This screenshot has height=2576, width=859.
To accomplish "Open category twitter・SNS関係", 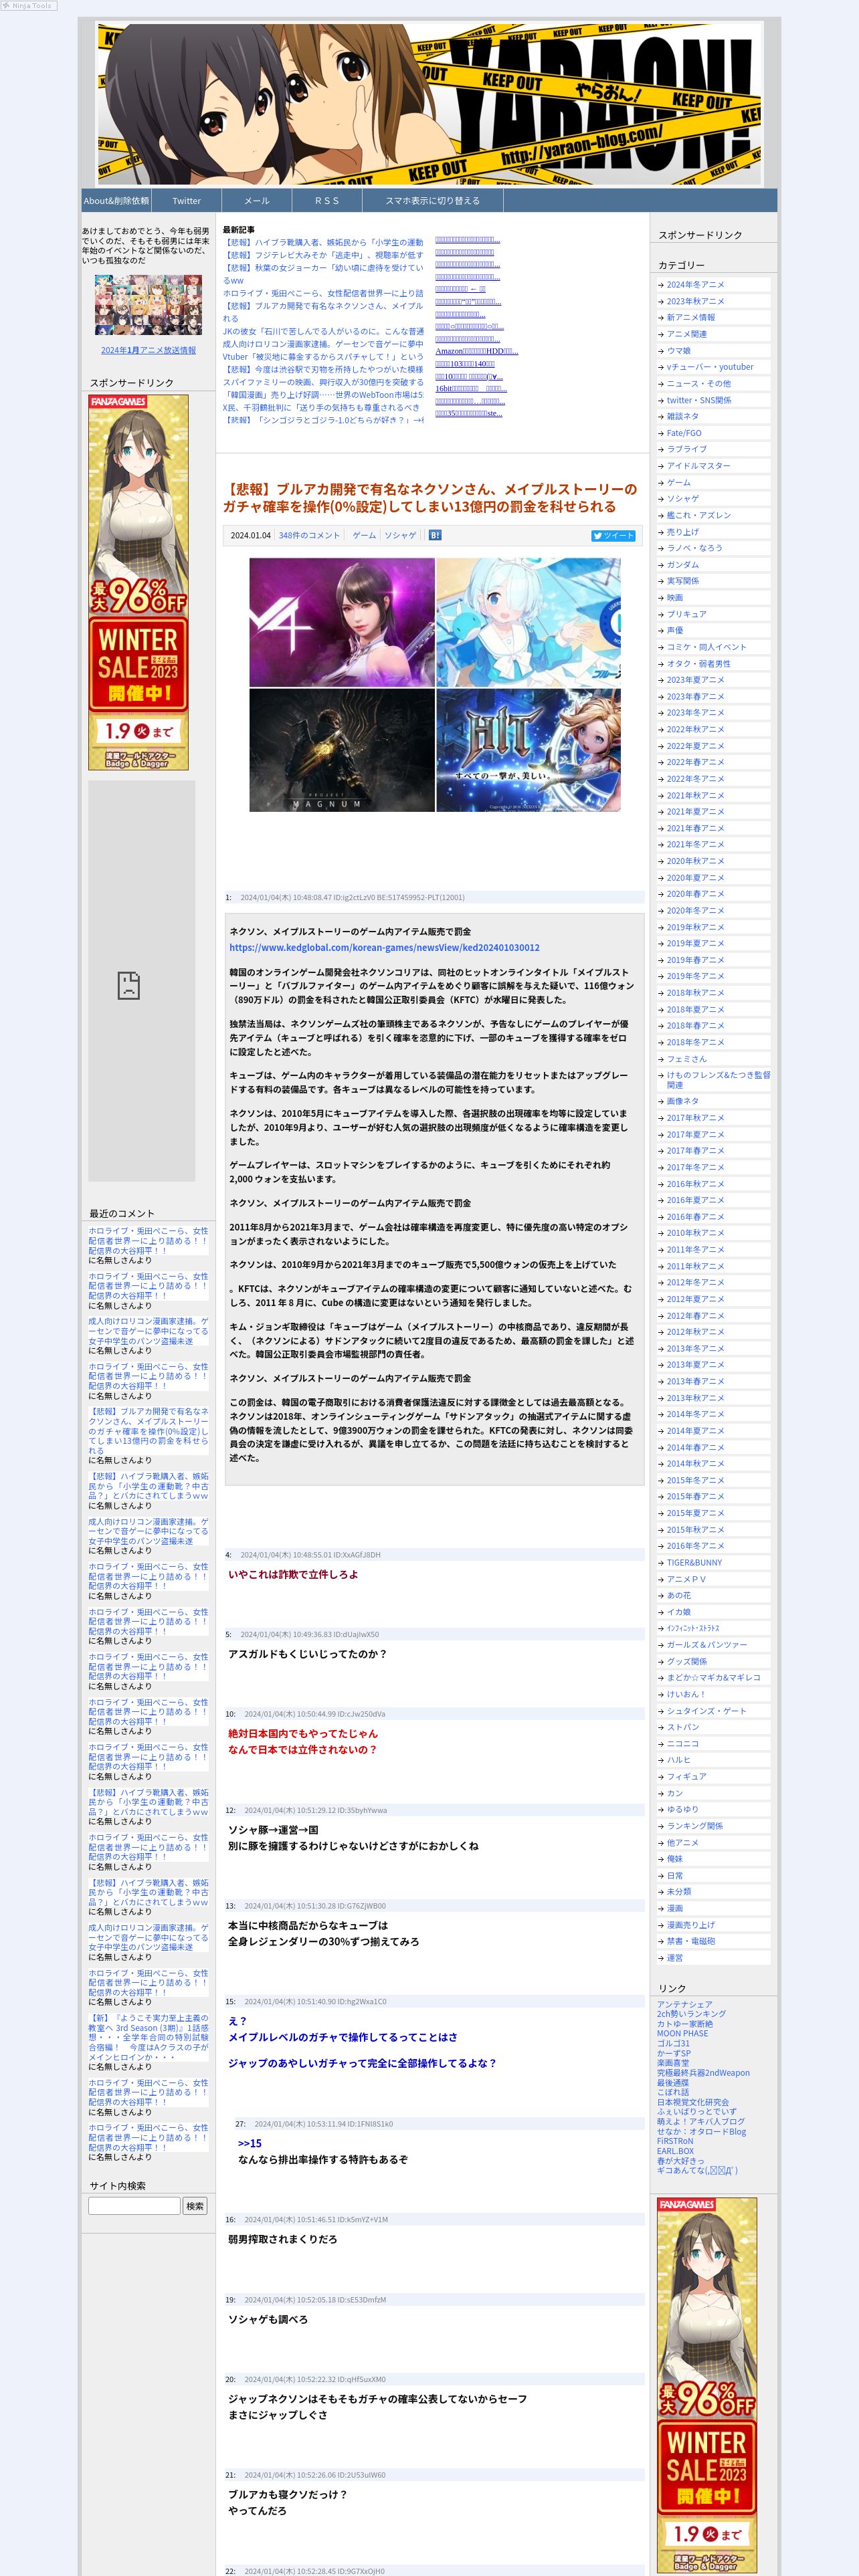I will (x=699, y=400).
